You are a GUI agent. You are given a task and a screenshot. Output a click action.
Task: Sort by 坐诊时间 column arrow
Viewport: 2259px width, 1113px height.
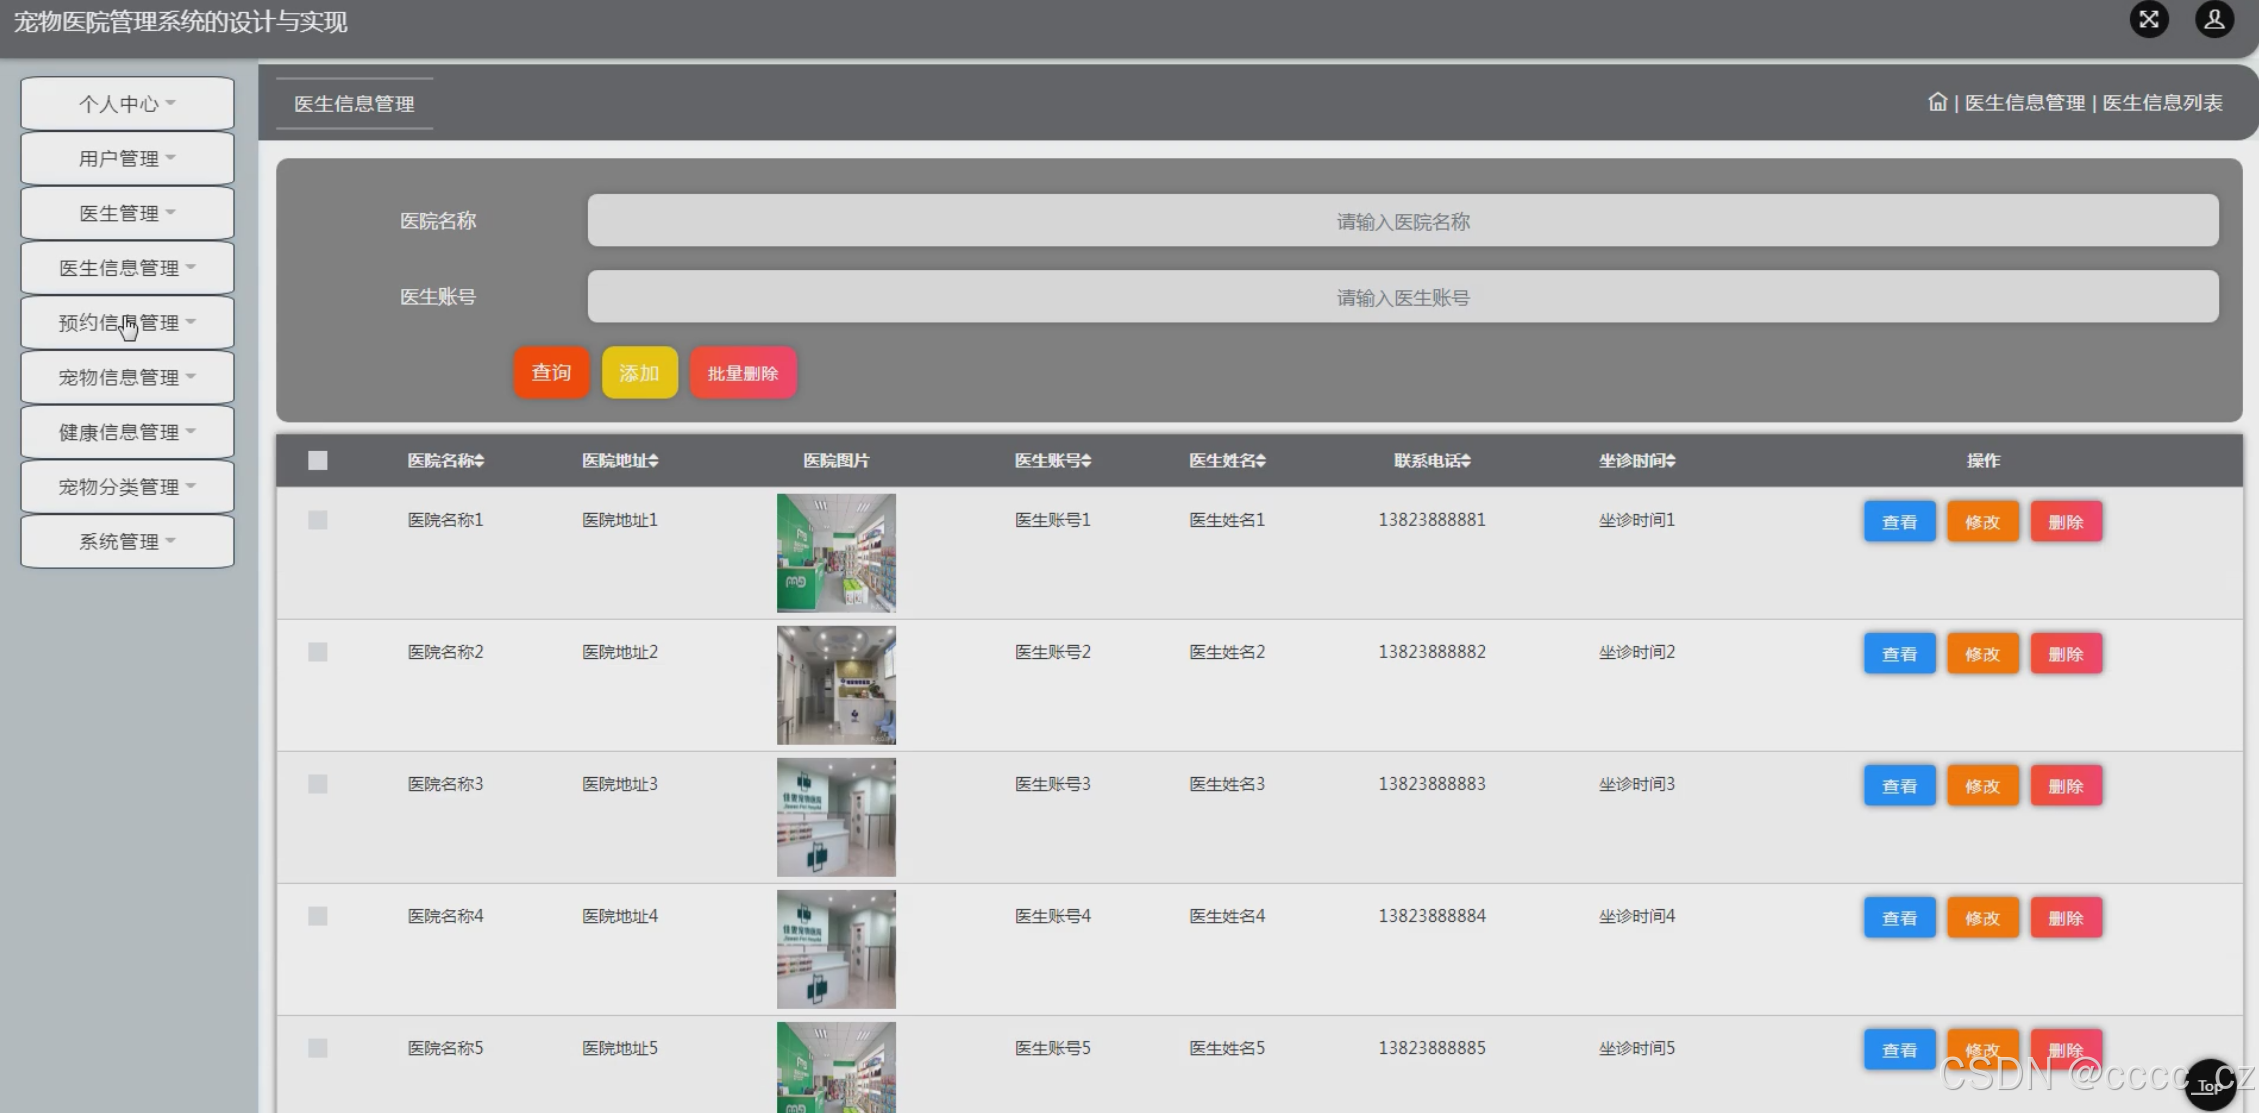1671,461
